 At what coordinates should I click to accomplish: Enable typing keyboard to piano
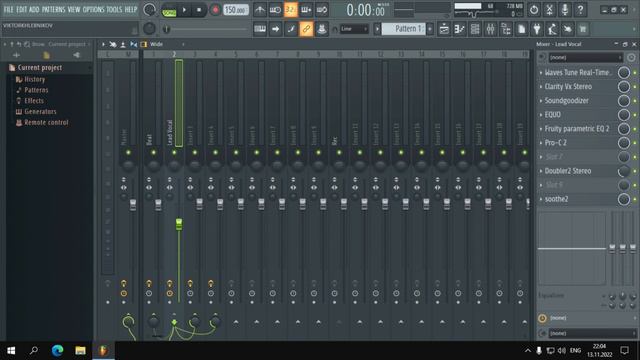coord(260,29)
